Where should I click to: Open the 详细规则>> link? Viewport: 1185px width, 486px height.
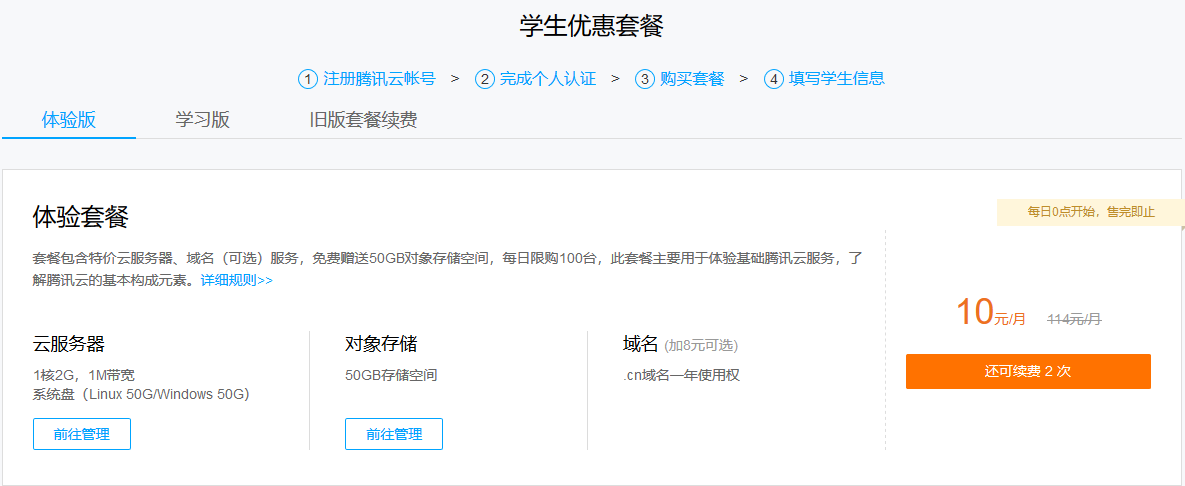(x=237, y=280)
